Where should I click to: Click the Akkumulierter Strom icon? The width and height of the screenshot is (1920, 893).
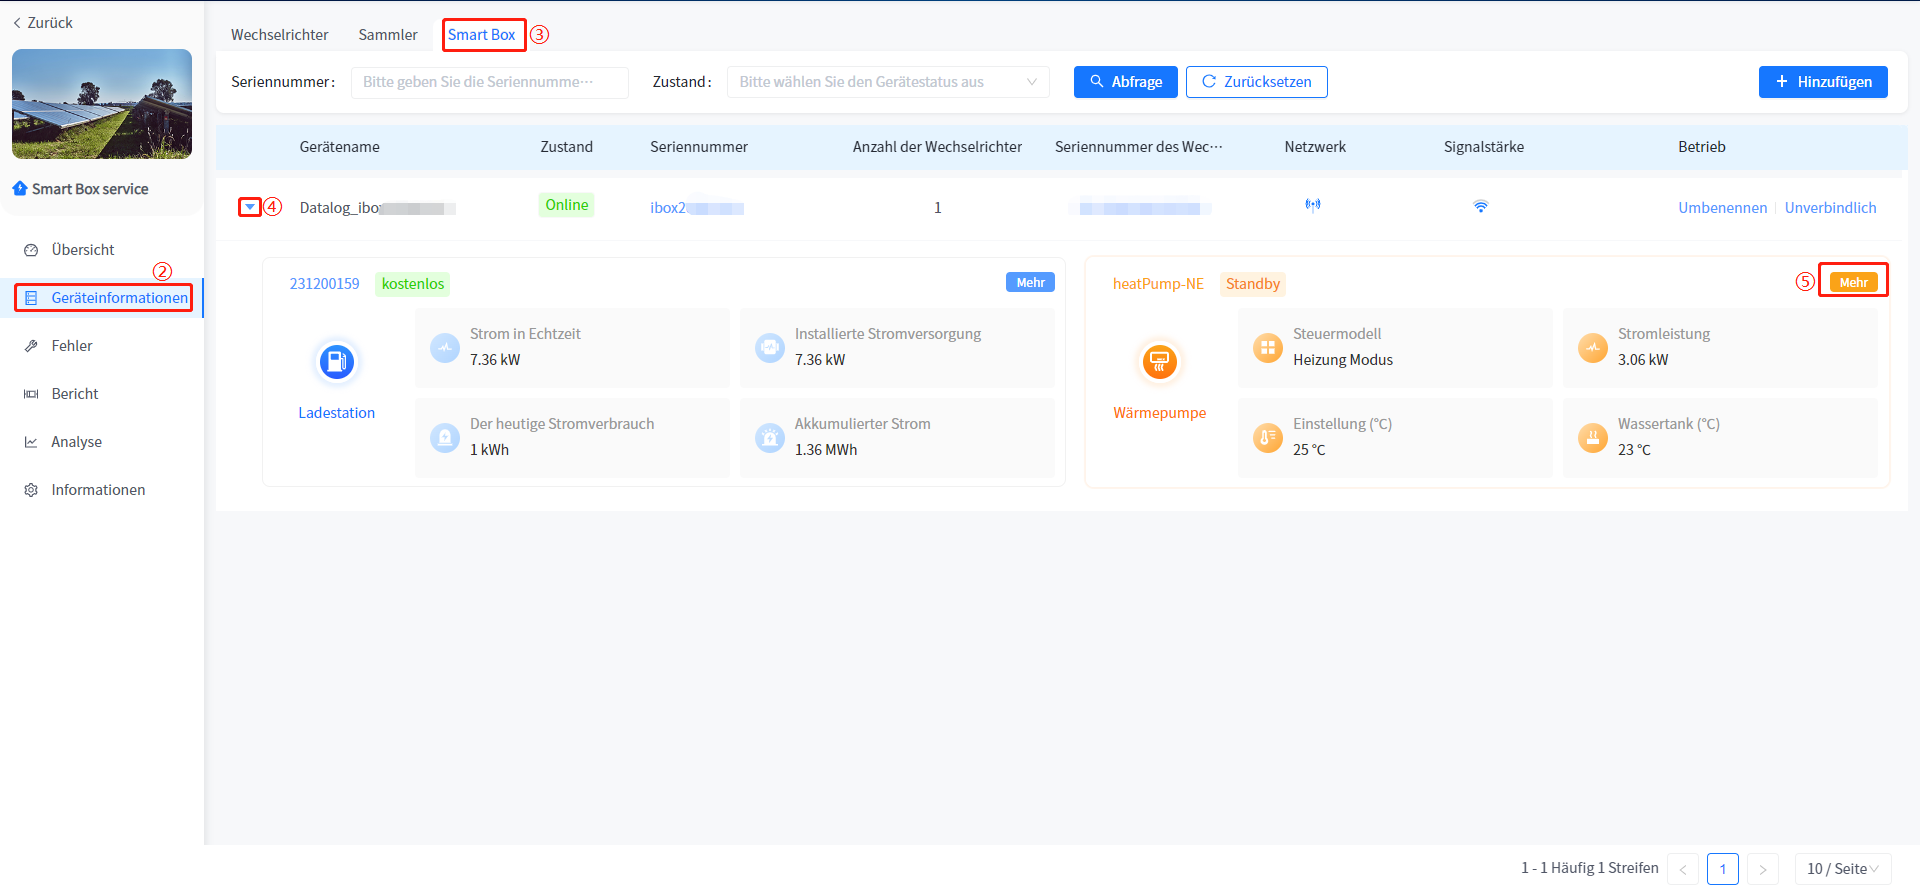(x=770, y=438)
